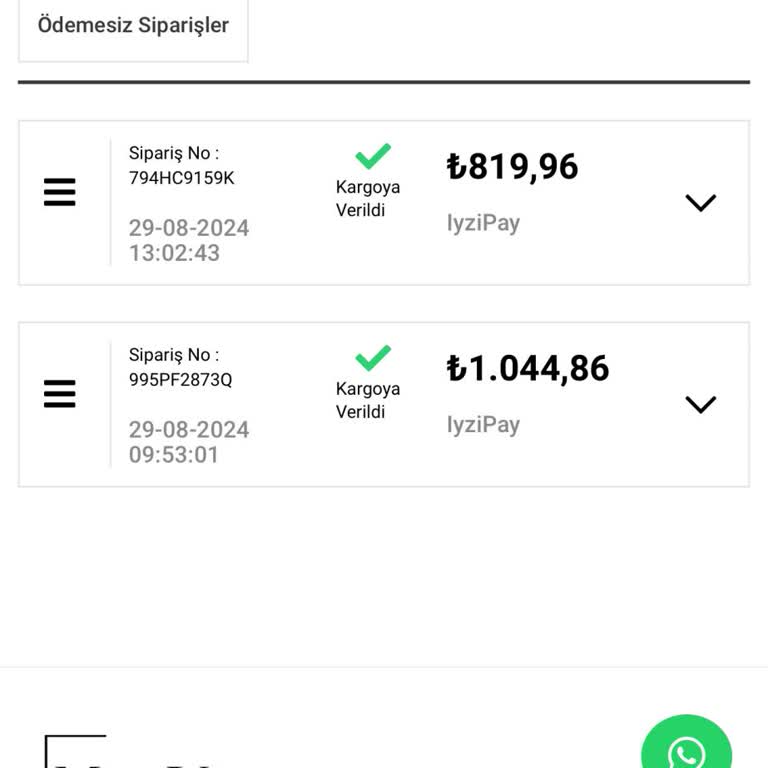Click the ₺1.044,86 order total
This screenshot has width=768, height=768.
tap(527, 368)
